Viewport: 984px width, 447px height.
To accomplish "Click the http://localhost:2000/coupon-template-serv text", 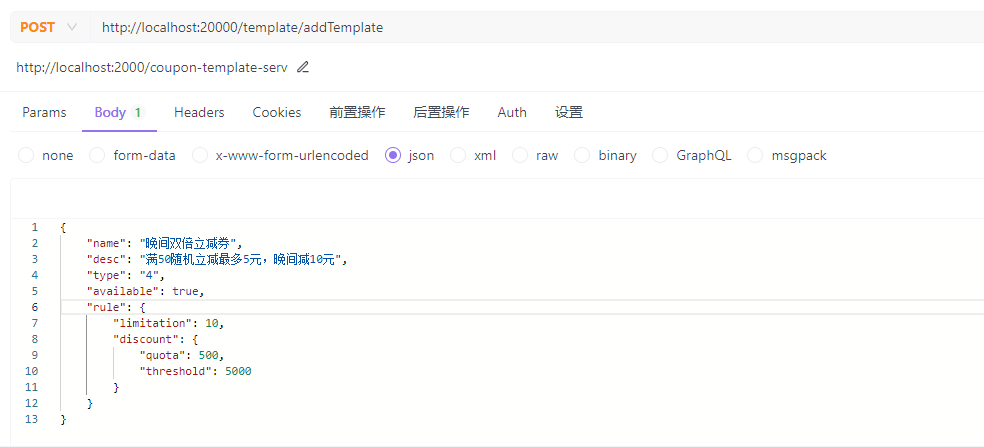I will point(152,67).
